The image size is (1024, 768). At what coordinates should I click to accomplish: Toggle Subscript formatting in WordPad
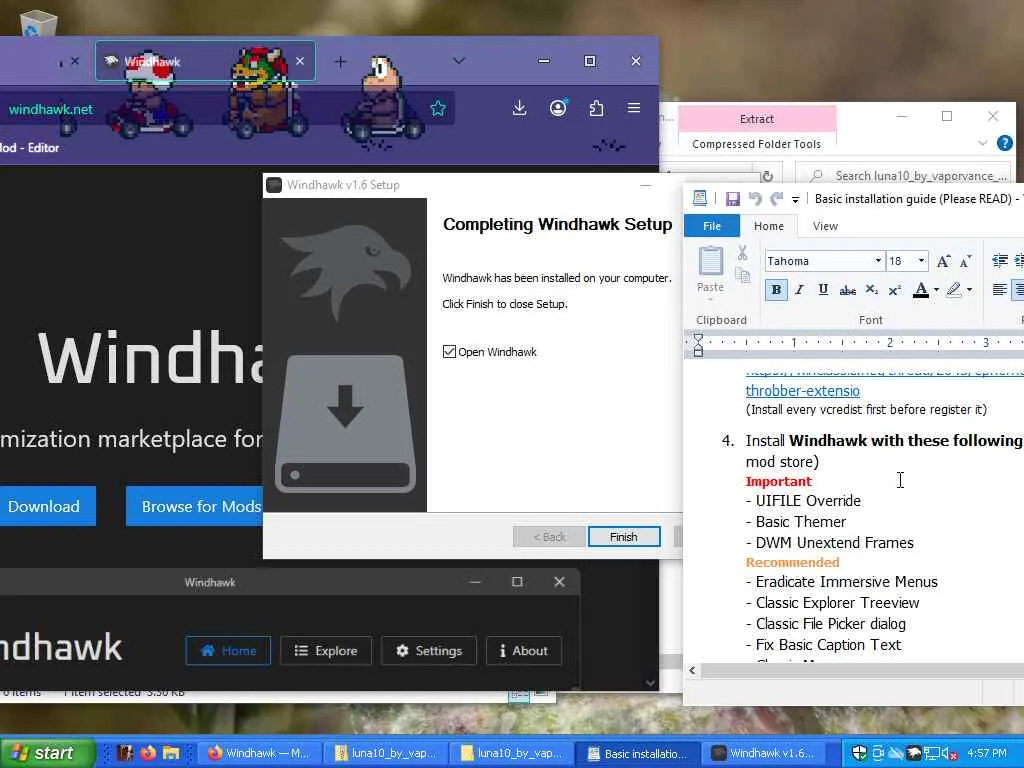[x=871, y=290]
